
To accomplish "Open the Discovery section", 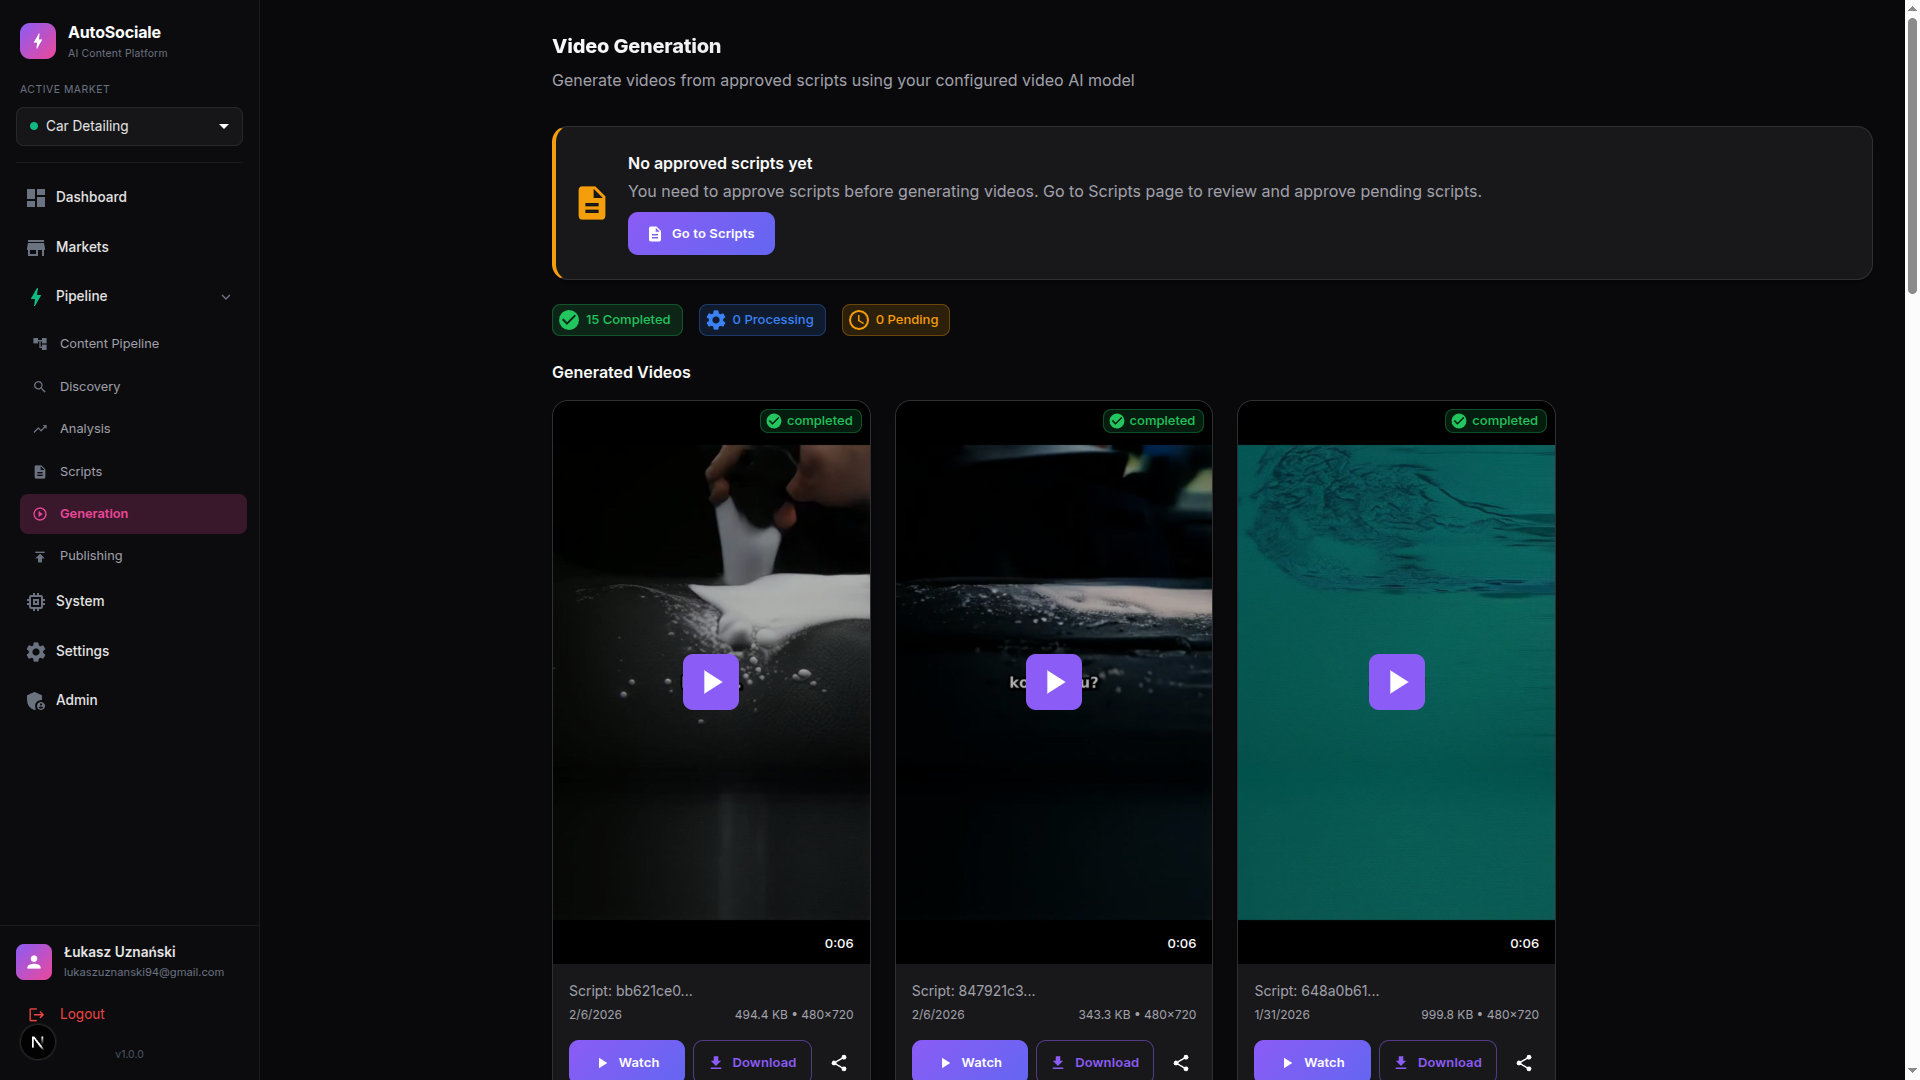I will [x=90, y=387].
